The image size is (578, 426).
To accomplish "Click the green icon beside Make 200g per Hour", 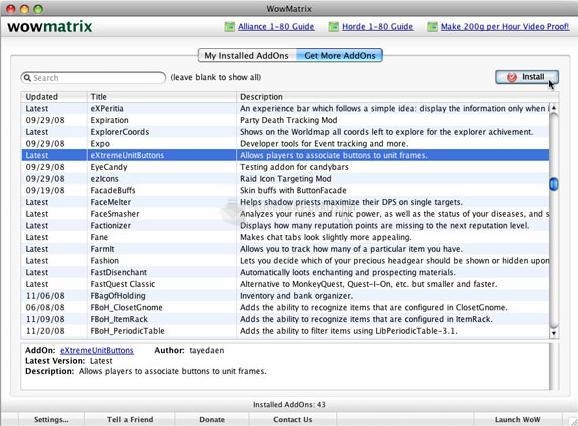I will click(x=432, y=27).
